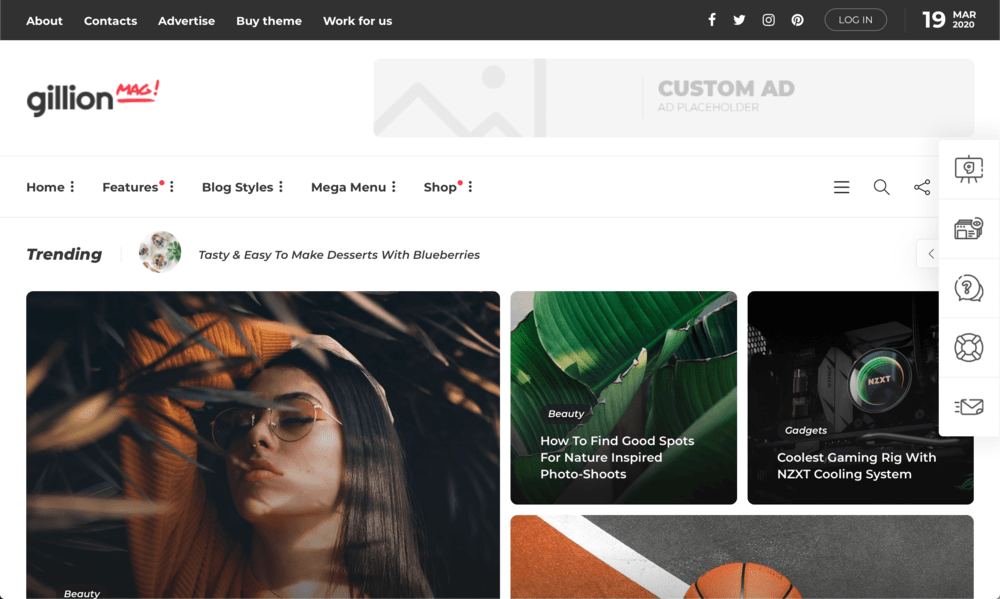Go to the About page
Screen dimensions: 1000x599
click(44, 20)
